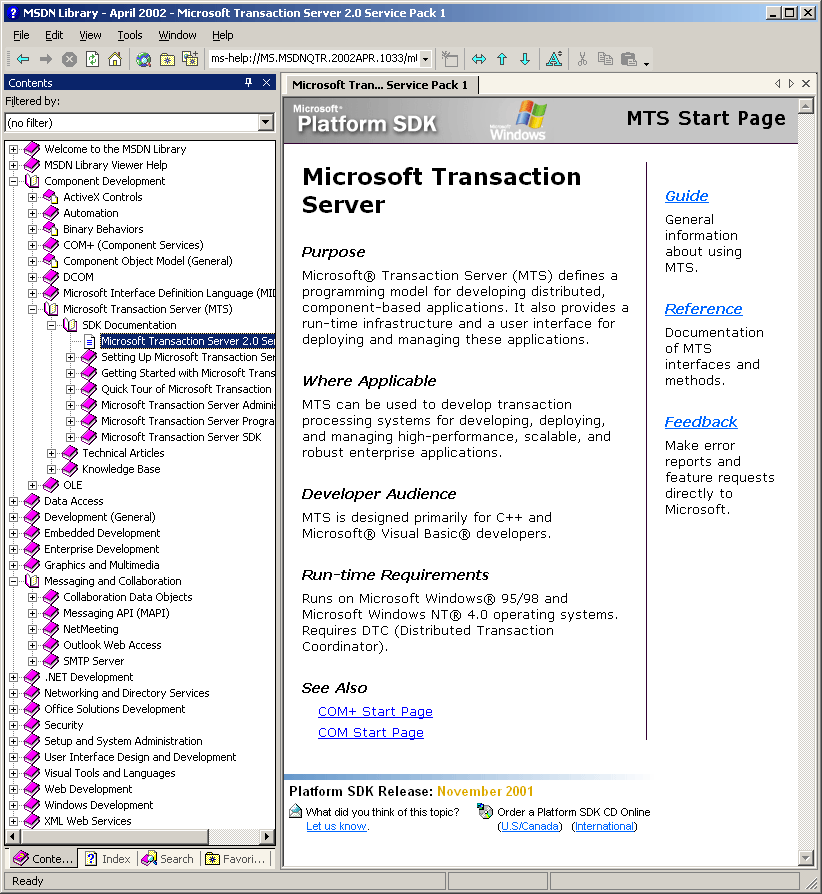822x894 pixels.
Task: Click the envelope icon beside topic feedback
Action: coord(295,811)
